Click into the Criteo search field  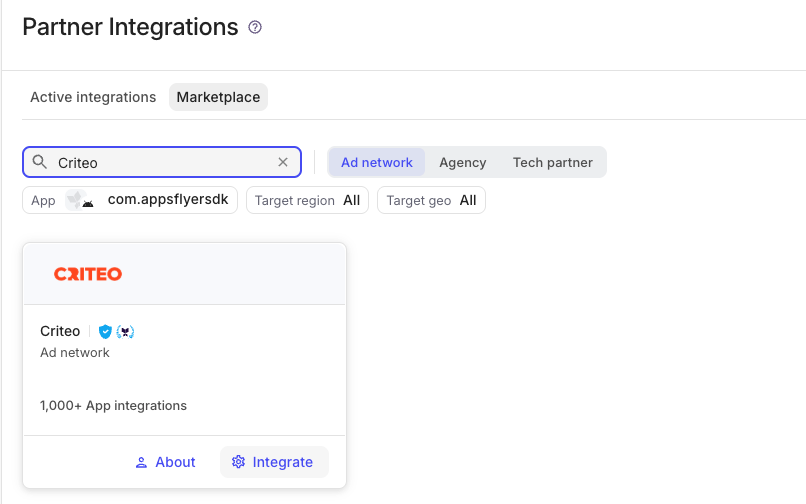tap(162, 163)
